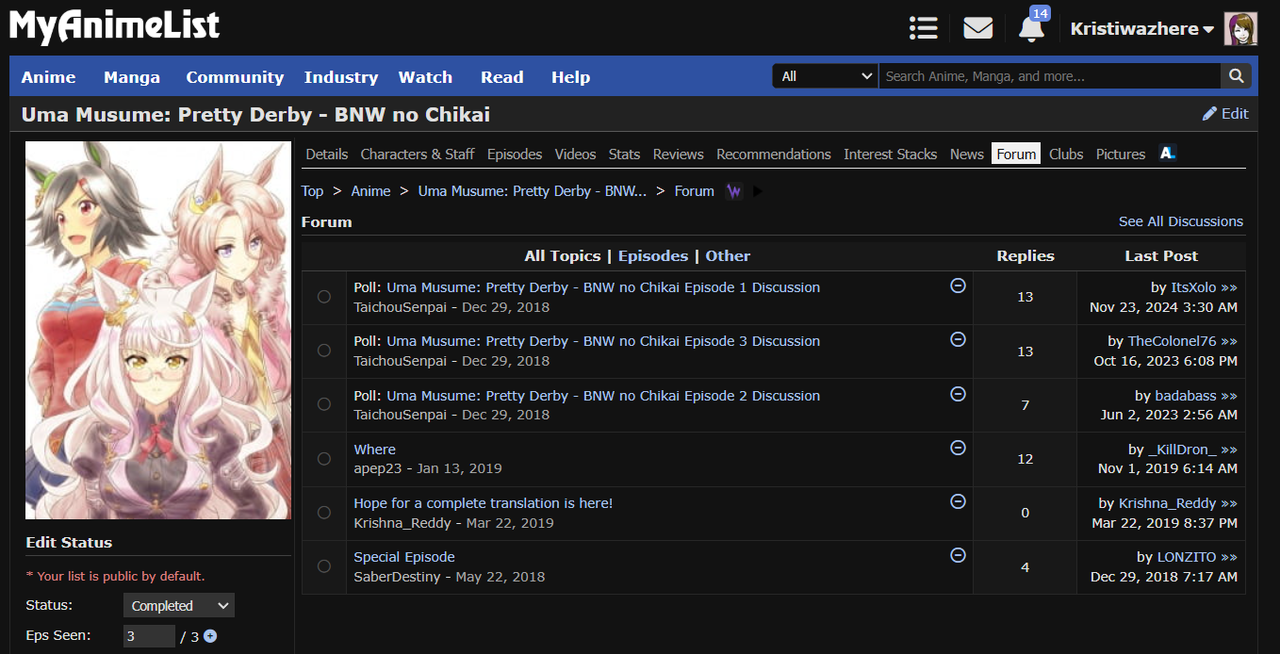The width and height of the screenshot is (1280, 654).
Task: Switch to the News tab
Action: pos(967,154)
